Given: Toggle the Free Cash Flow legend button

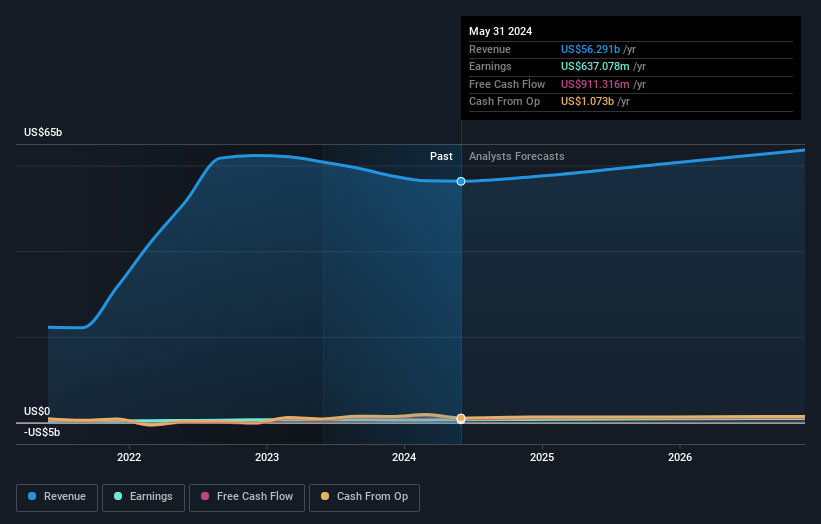Looking at the screenshot, I should pyautogui.click(x=247, y=497).
